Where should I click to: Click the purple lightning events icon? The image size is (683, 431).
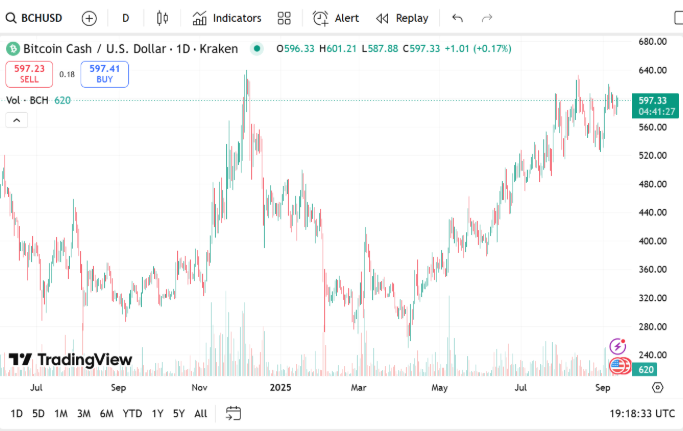pyautogui.click(x=617, y=346)
